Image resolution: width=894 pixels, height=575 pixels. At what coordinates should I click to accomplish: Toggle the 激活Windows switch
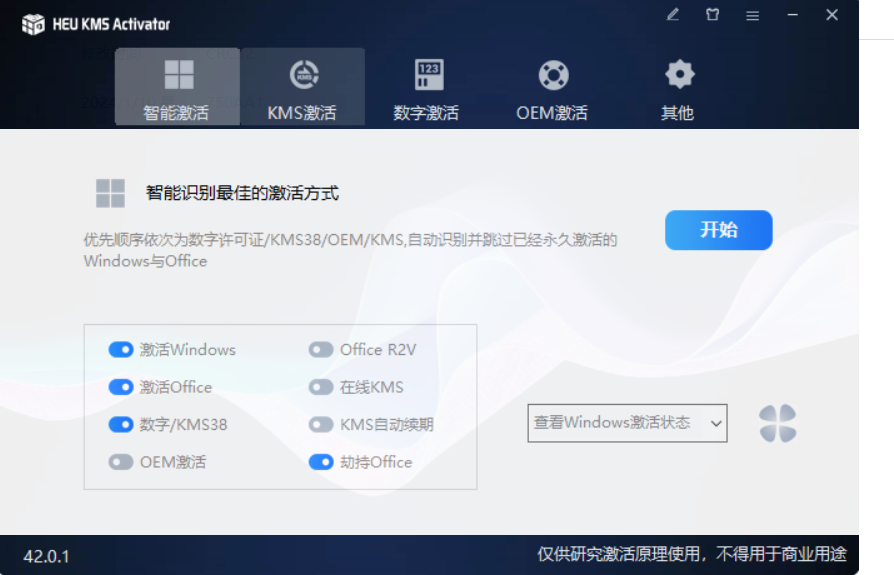pos(121,349)
